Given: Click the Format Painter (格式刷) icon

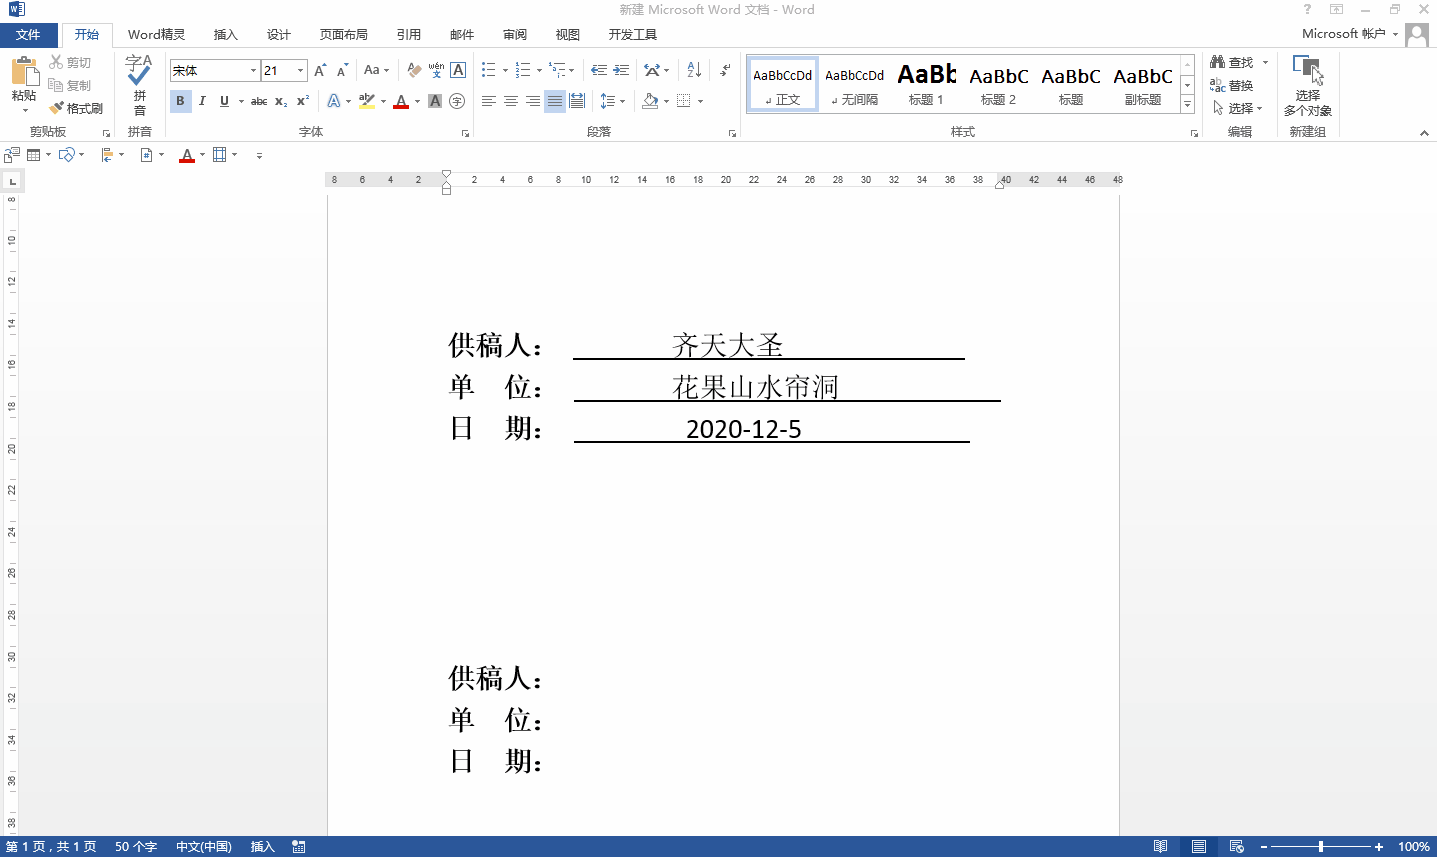Looking at the screenshot, I should click(x=57, y=108).
